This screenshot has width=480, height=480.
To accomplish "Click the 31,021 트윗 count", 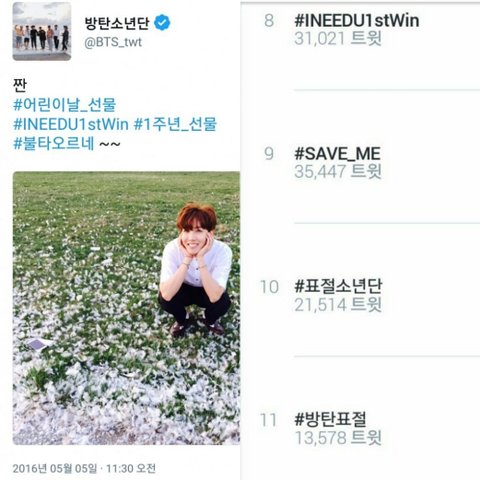I will (x=338, y=39).
